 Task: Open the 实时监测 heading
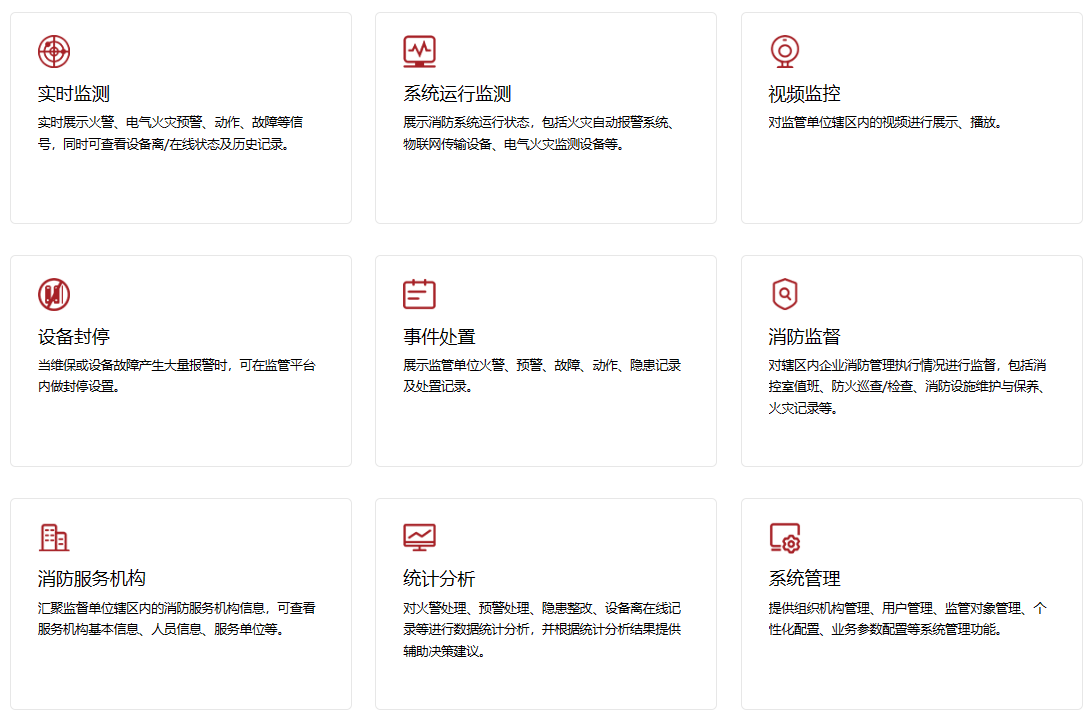point(74,94)
